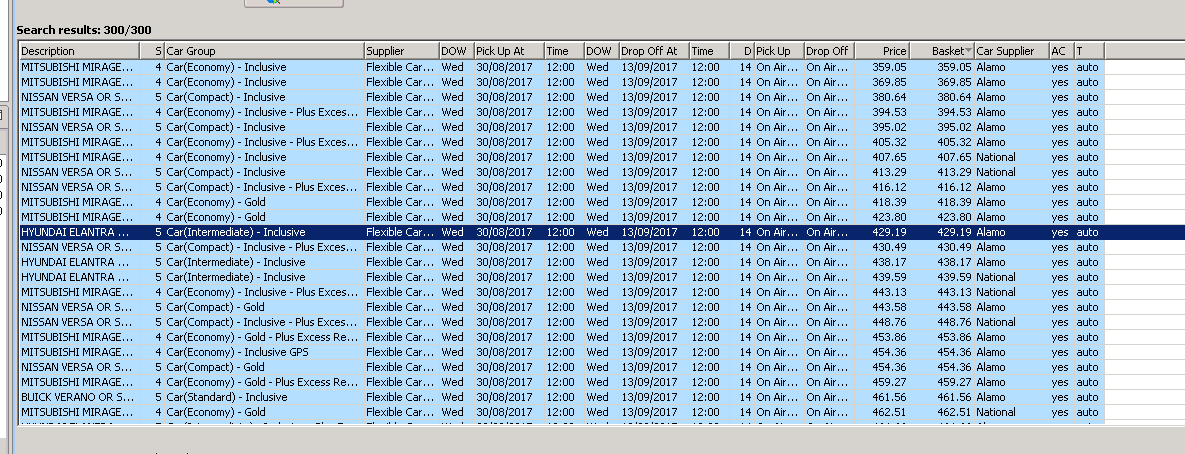Sort by the Price column header
The image size is (1185, 454).
[882, 51]
